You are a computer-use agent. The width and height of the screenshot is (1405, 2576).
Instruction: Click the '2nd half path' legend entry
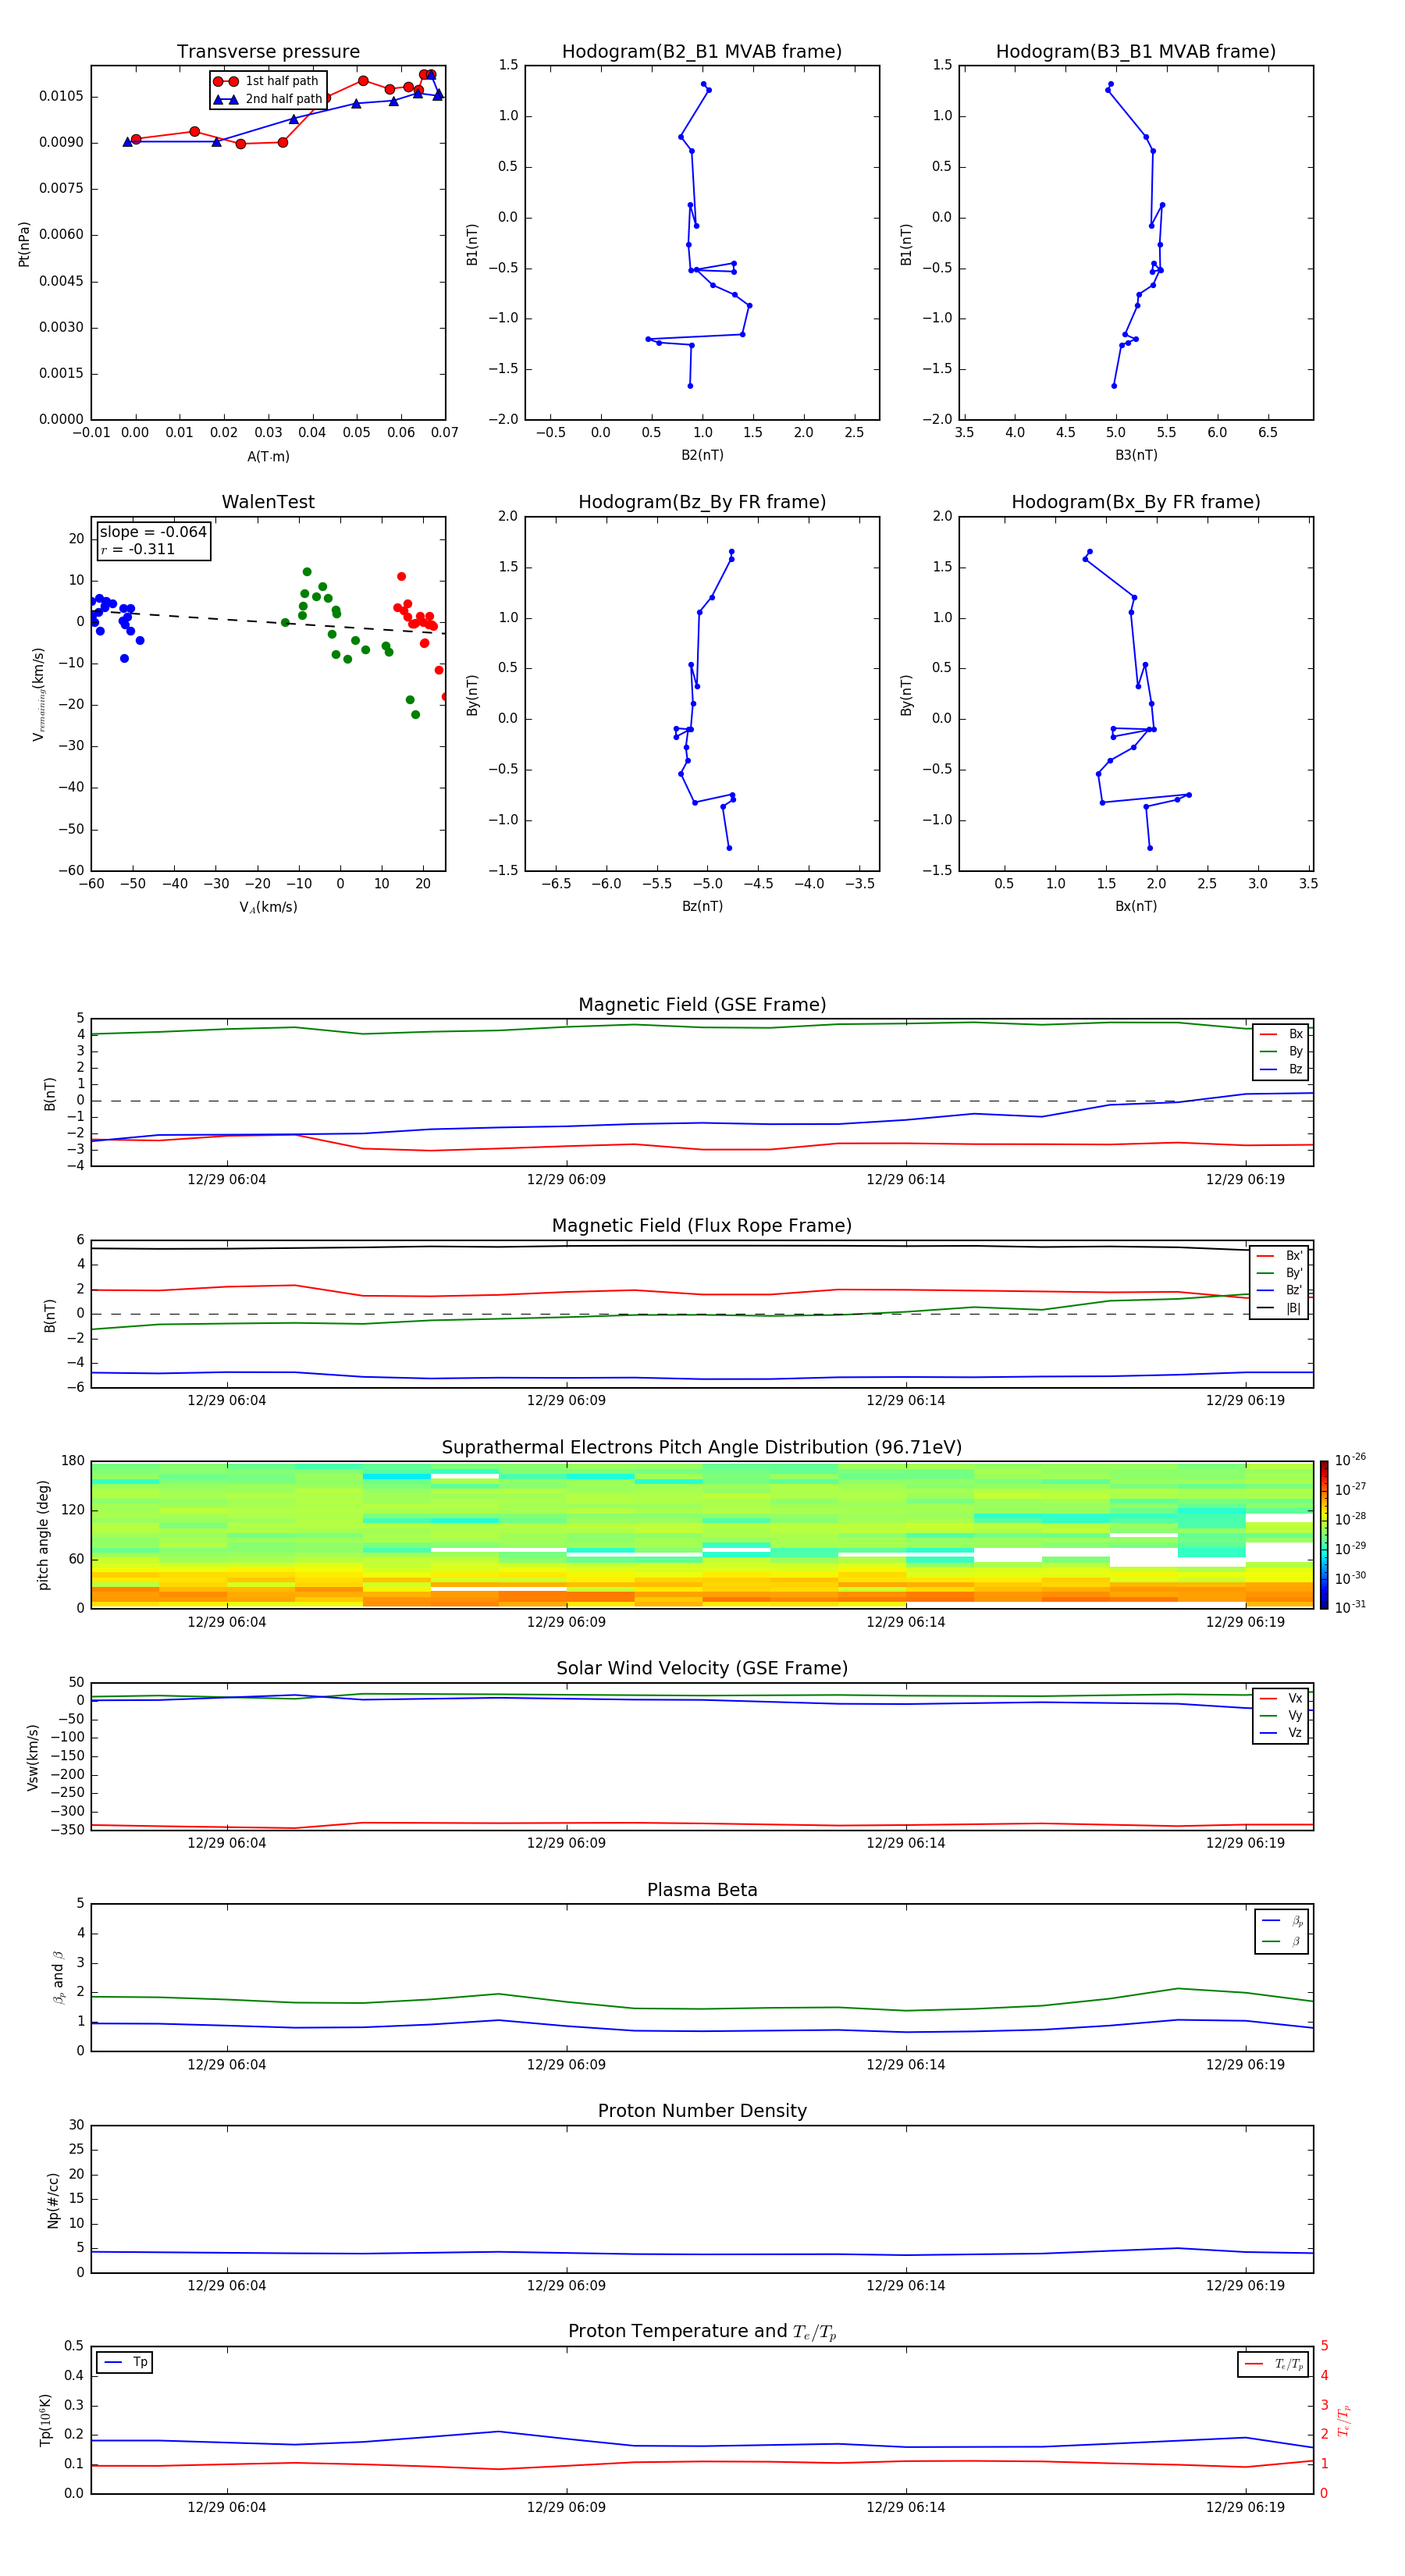point(268,99)
